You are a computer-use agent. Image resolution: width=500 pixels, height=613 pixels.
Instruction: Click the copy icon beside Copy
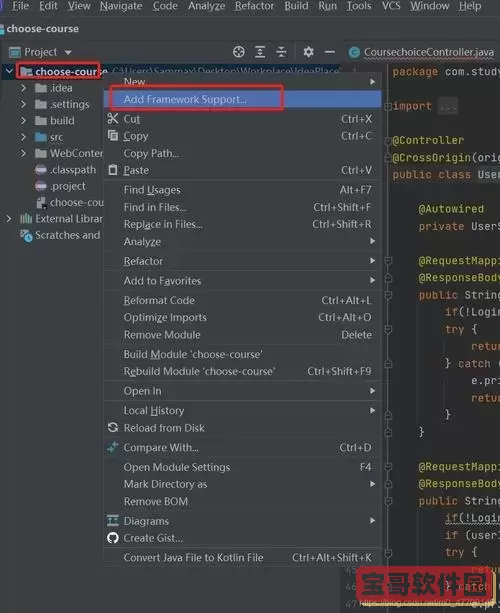tap(113, 135)
